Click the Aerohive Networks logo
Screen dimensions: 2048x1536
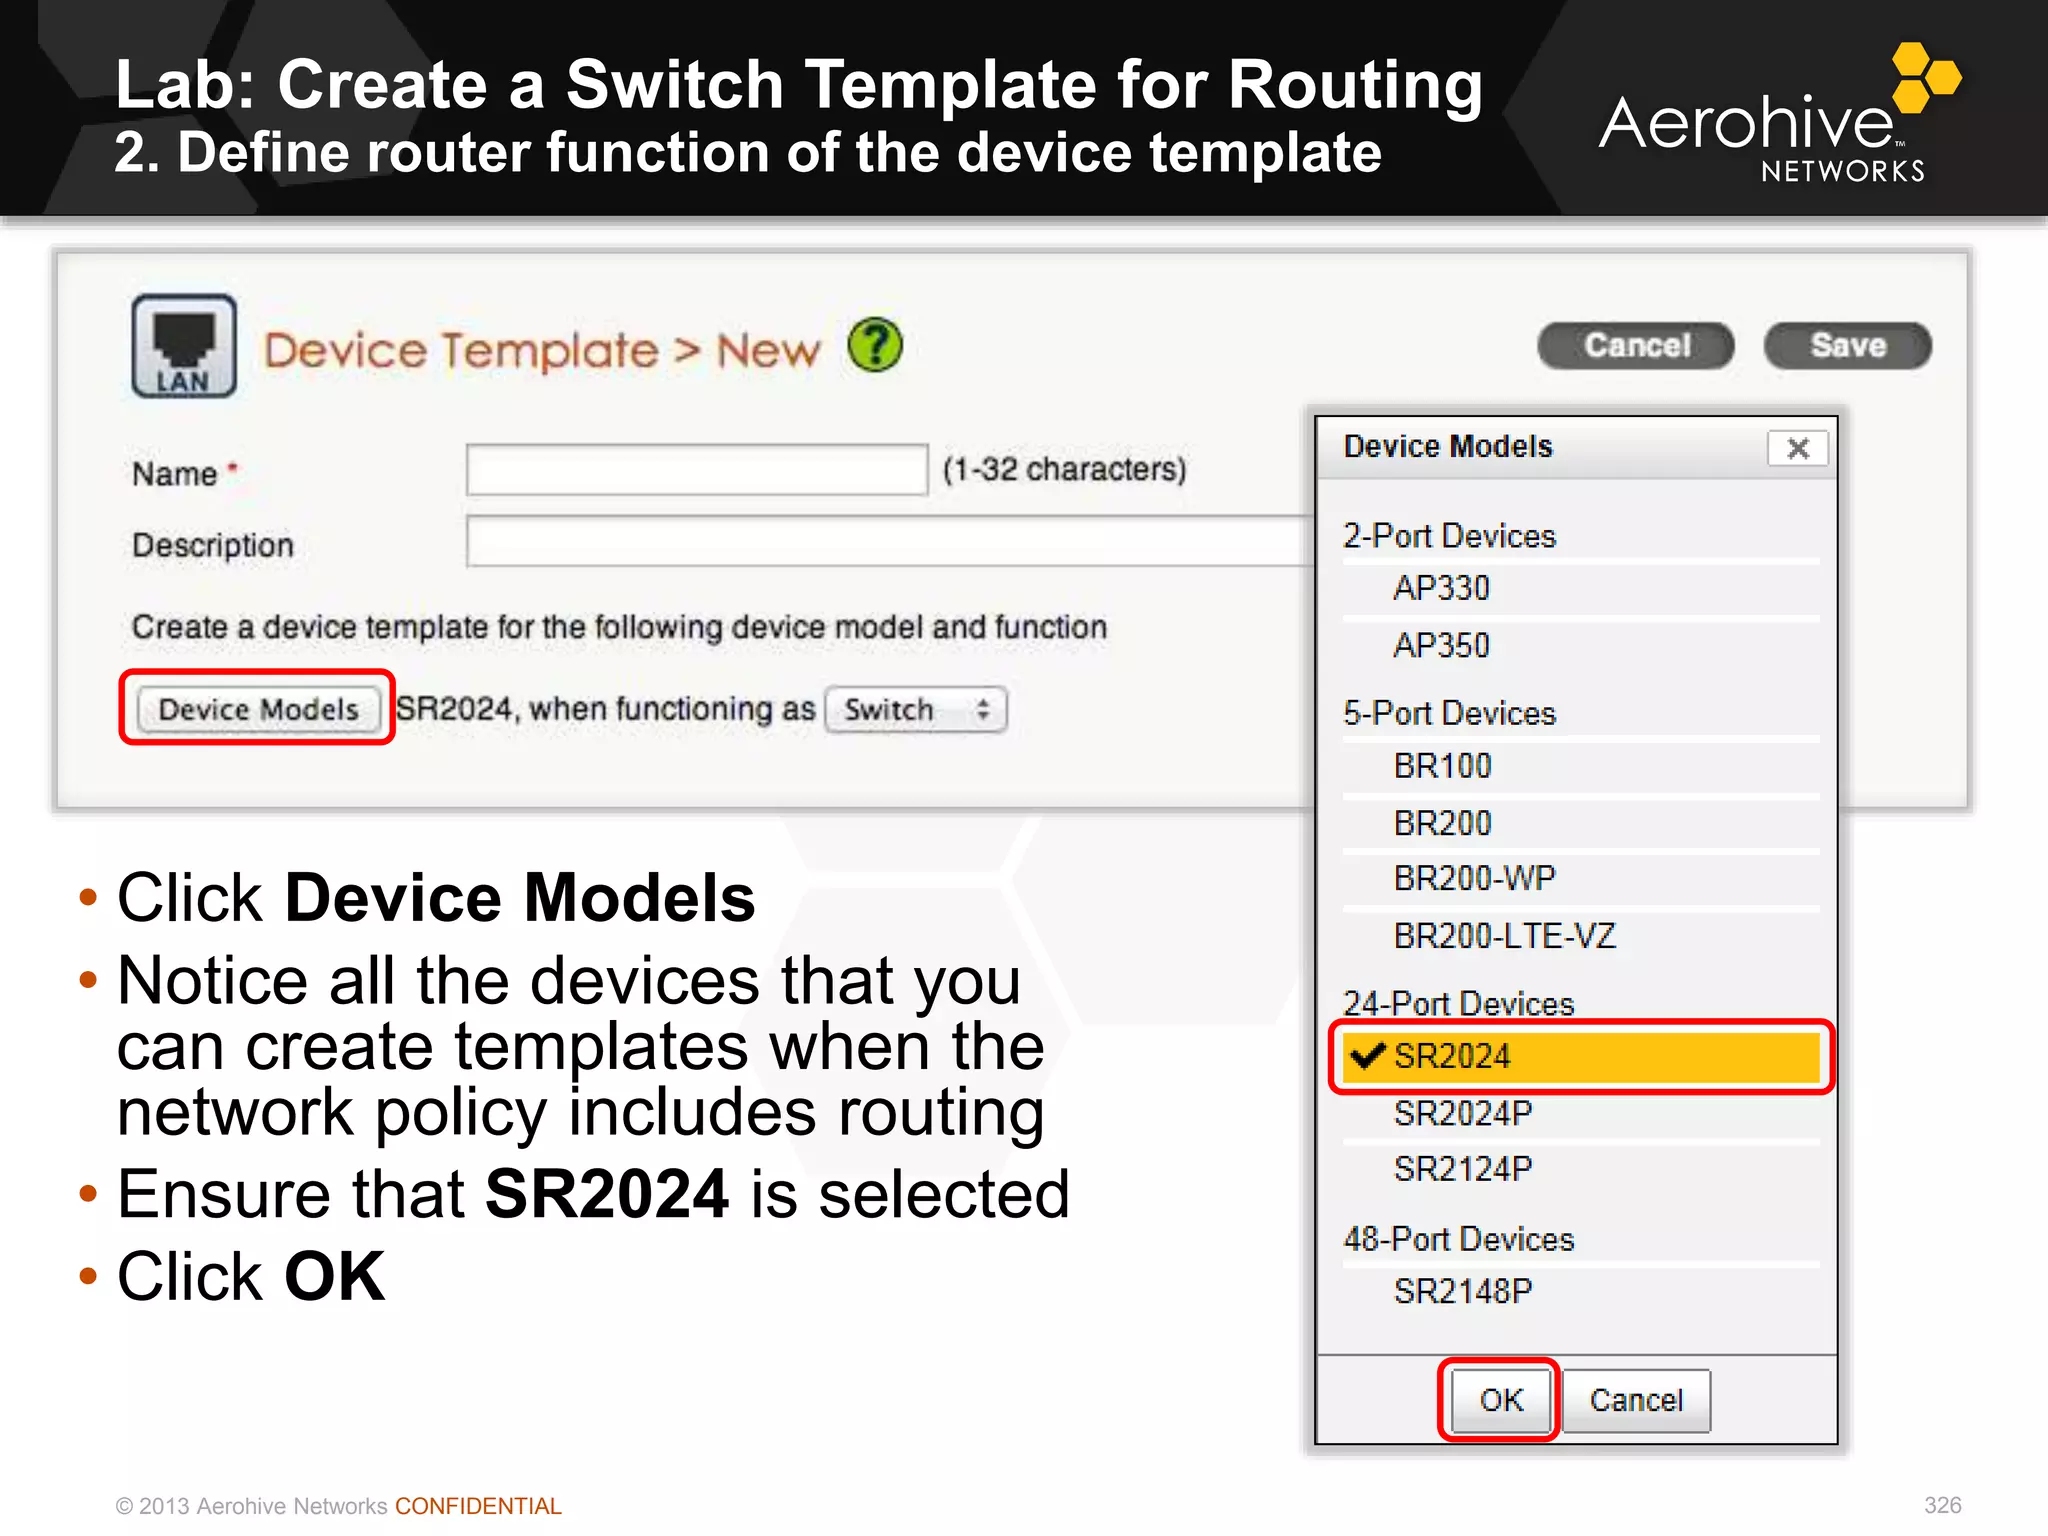1778,113
